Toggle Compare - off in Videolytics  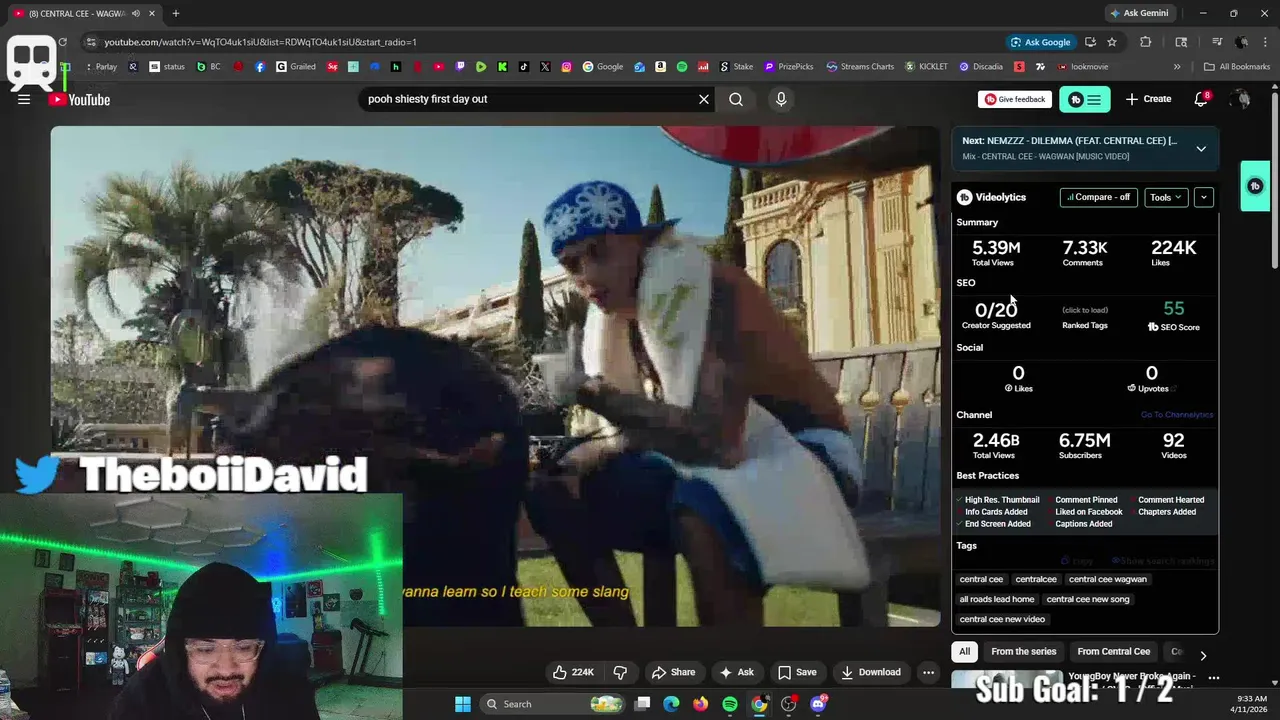[1098, 197]
